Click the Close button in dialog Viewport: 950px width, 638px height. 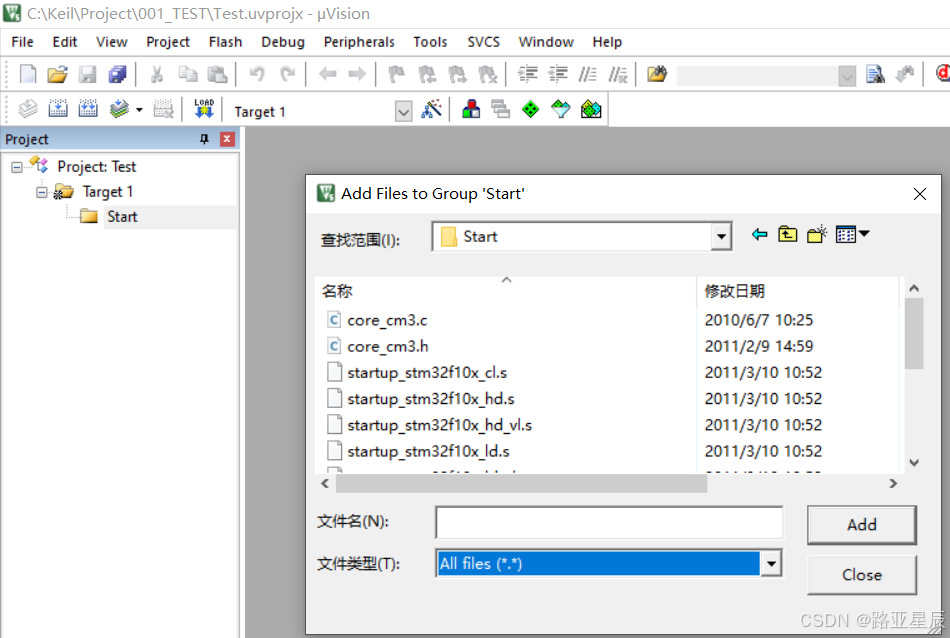point(862,575)
